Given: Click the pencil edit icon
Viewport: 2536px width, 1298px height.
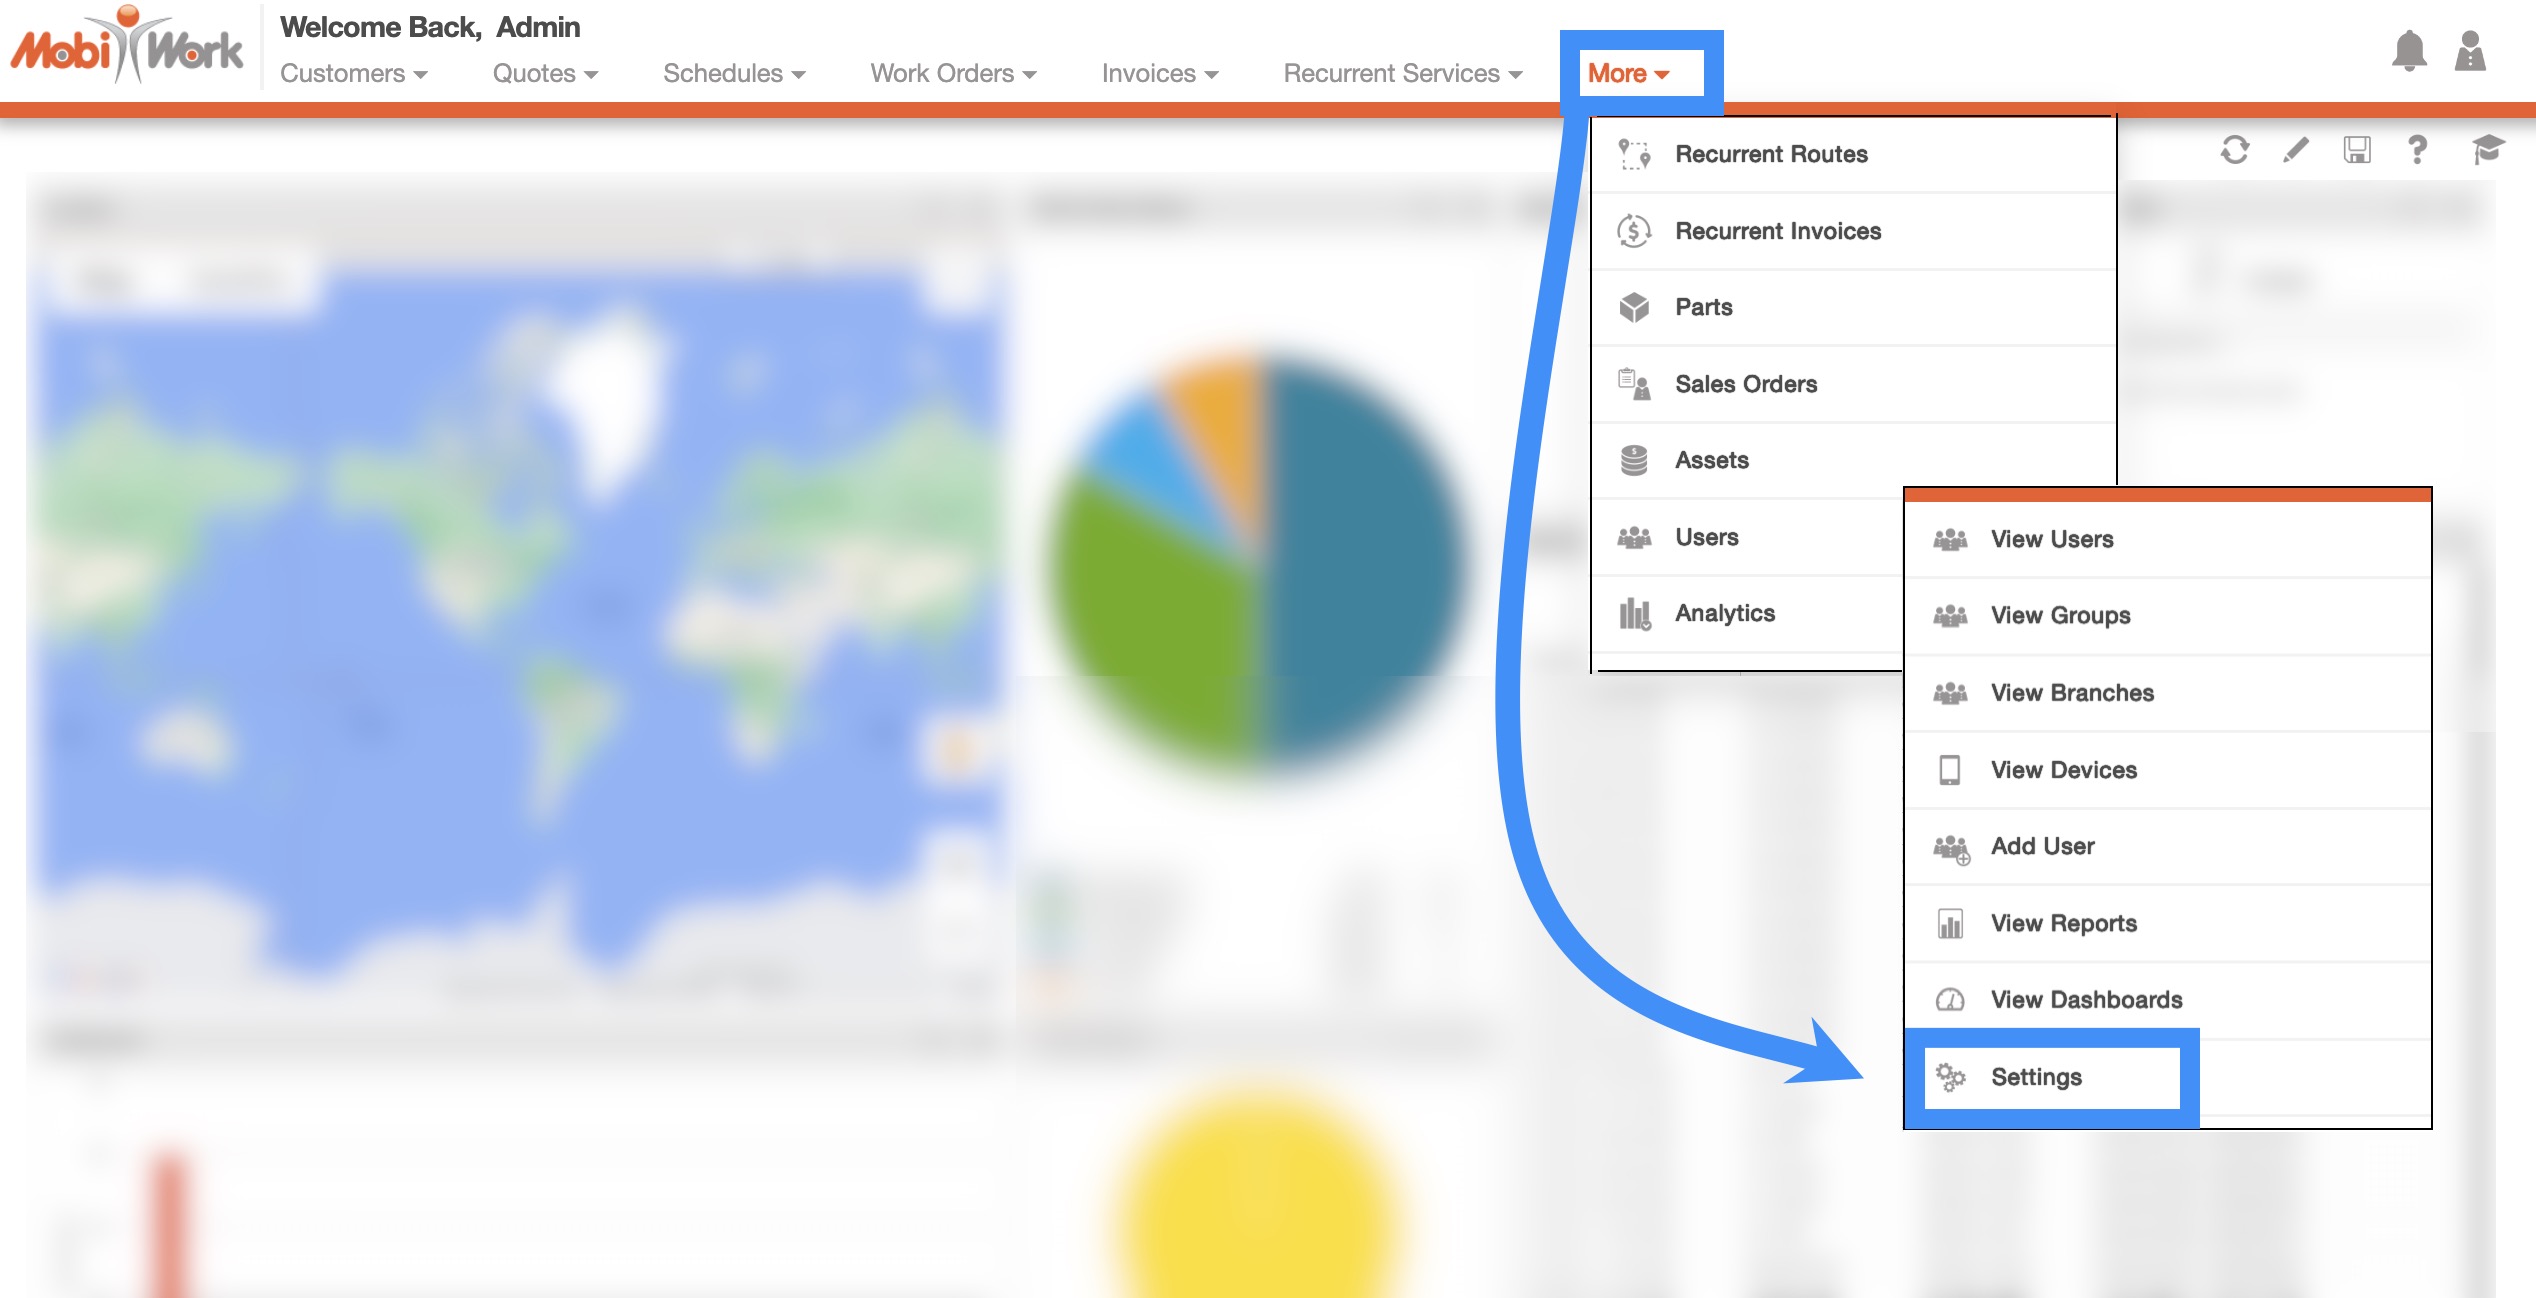Looking at the screenshot, I should click(2296, 150).
